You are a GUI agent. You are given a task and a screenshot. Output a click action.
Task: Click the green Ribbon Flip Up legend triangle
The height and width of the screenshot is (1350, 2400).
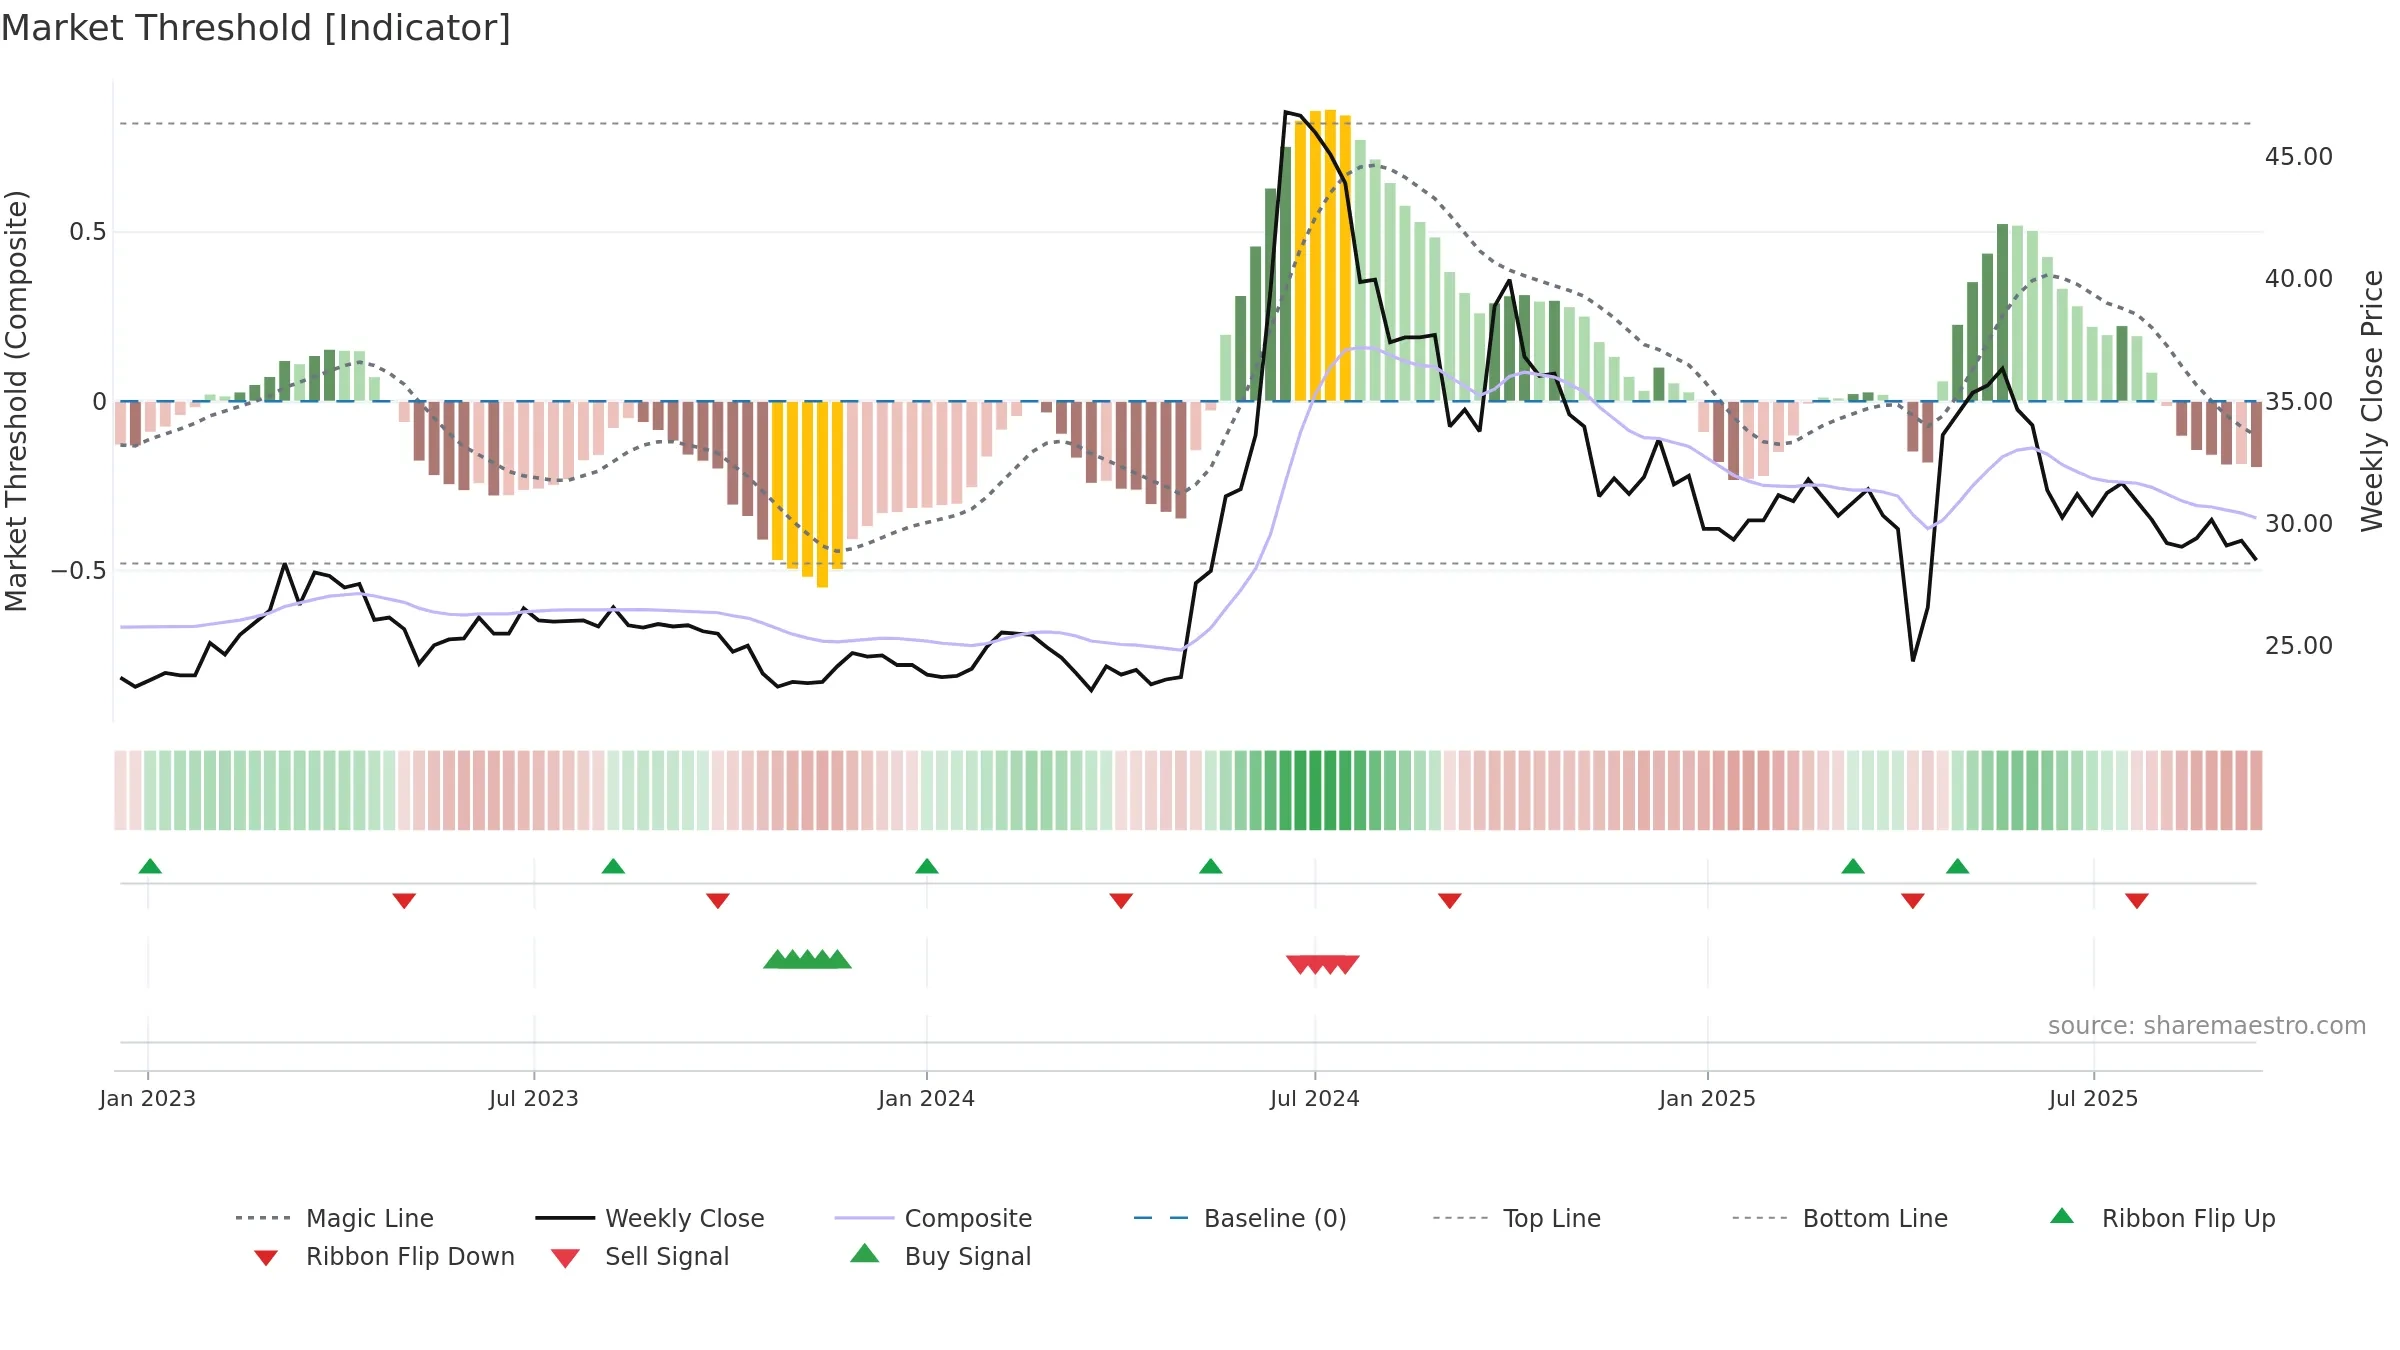click(2062, 1216)
